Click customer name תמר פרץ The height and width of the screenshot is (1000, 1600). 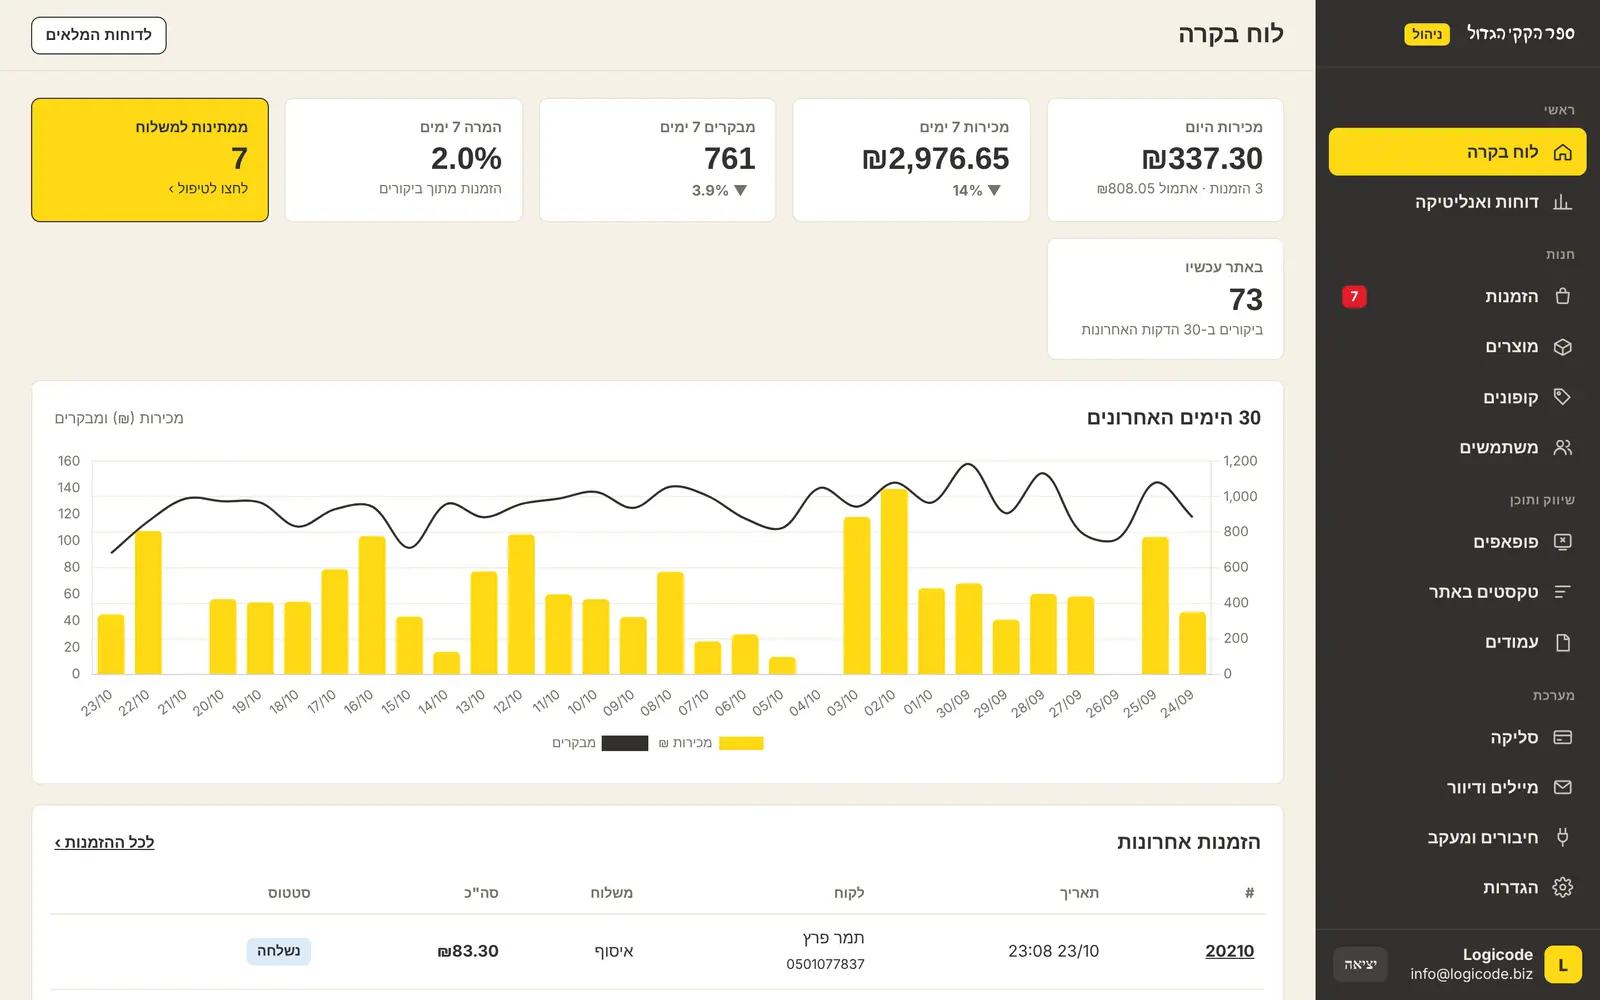click(x=833, y=938)
